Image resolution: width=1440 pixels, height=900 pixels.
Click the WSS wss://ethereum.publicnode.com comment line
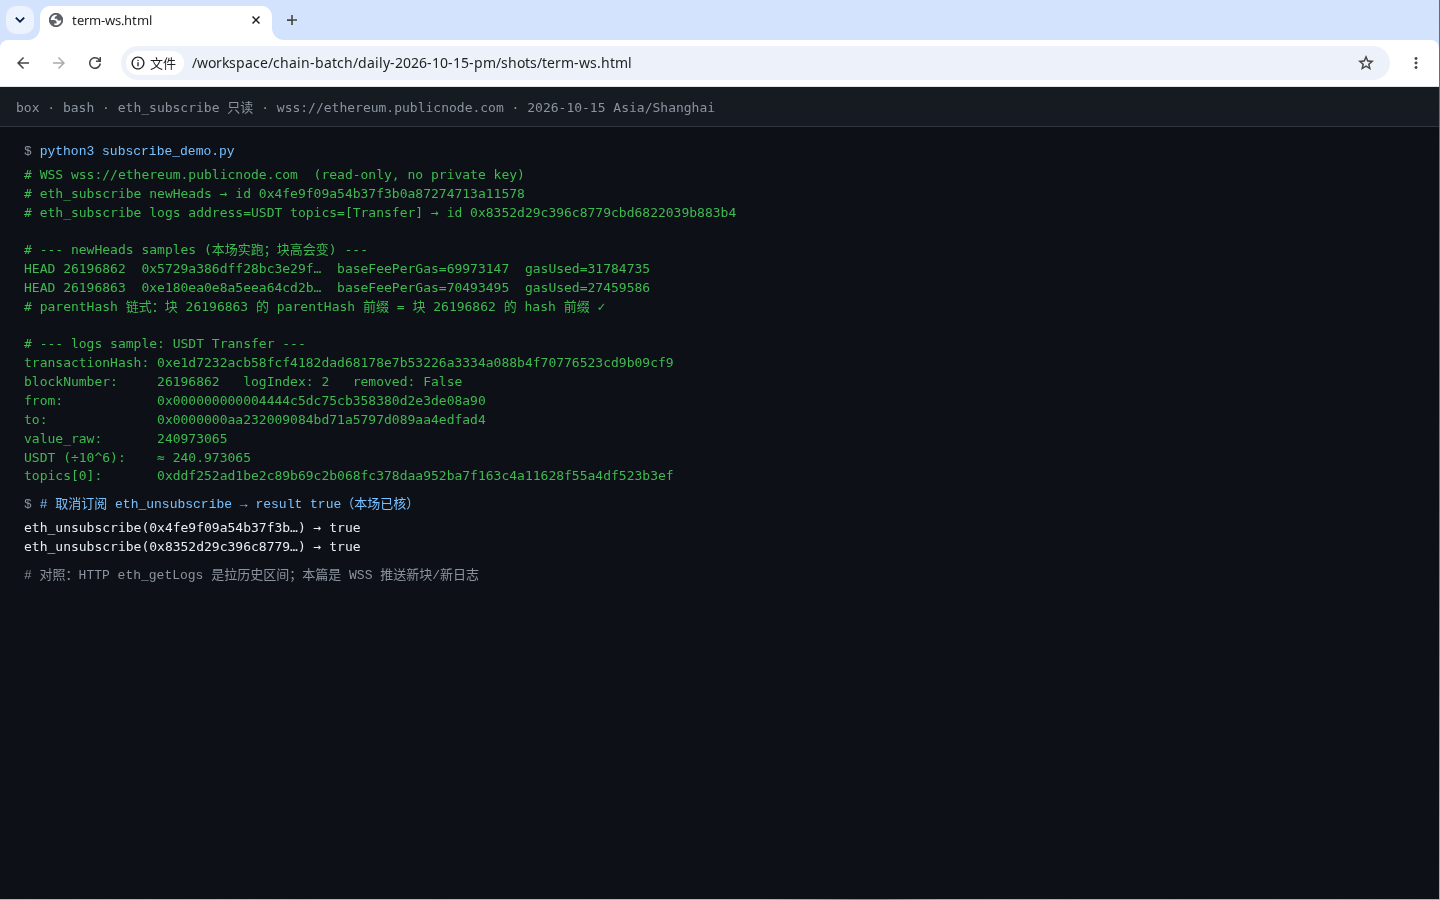[x=274, y=175]
